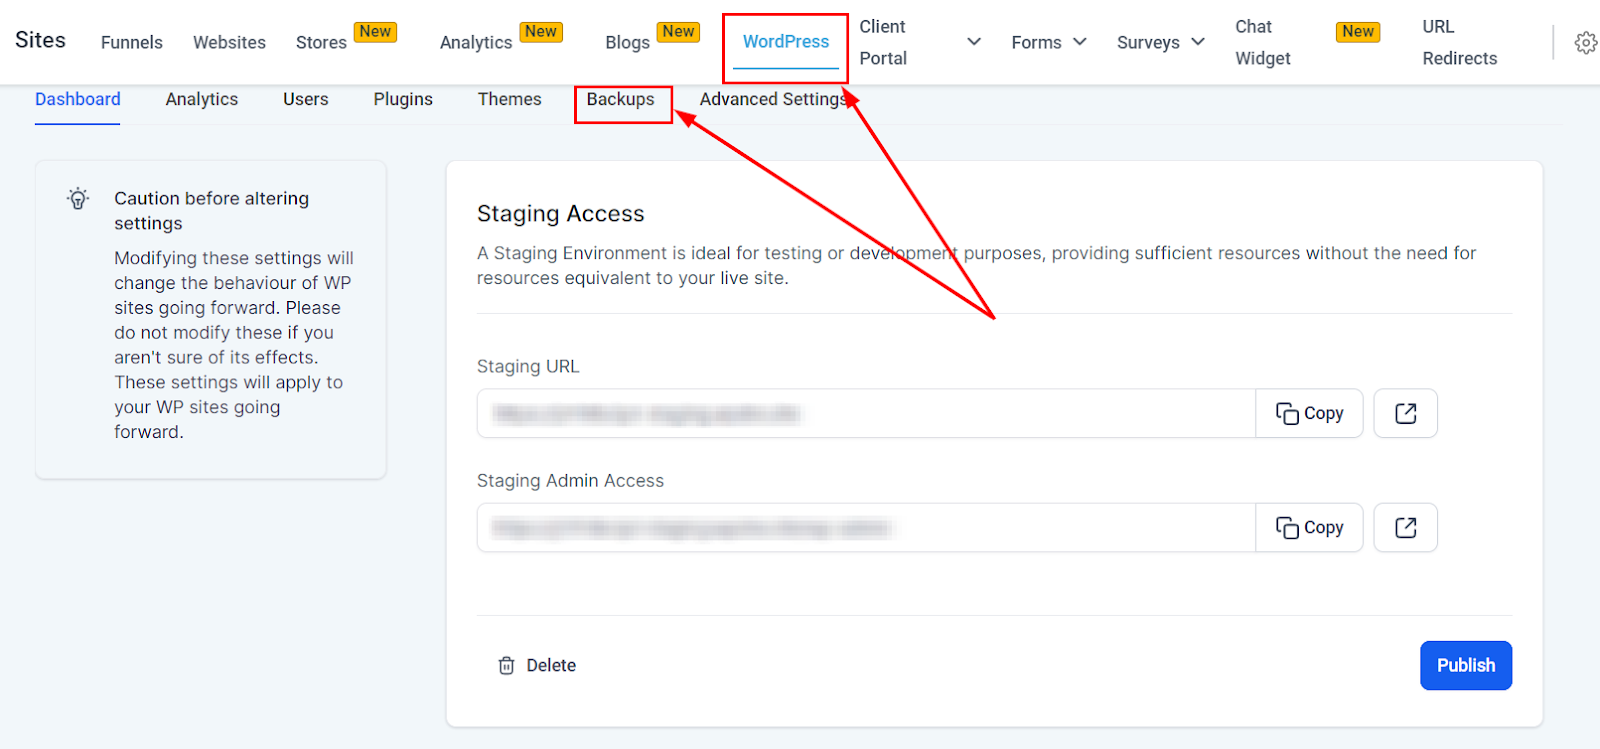
Task: Click the New badge beside Stores
Action: tap(375, 32)
